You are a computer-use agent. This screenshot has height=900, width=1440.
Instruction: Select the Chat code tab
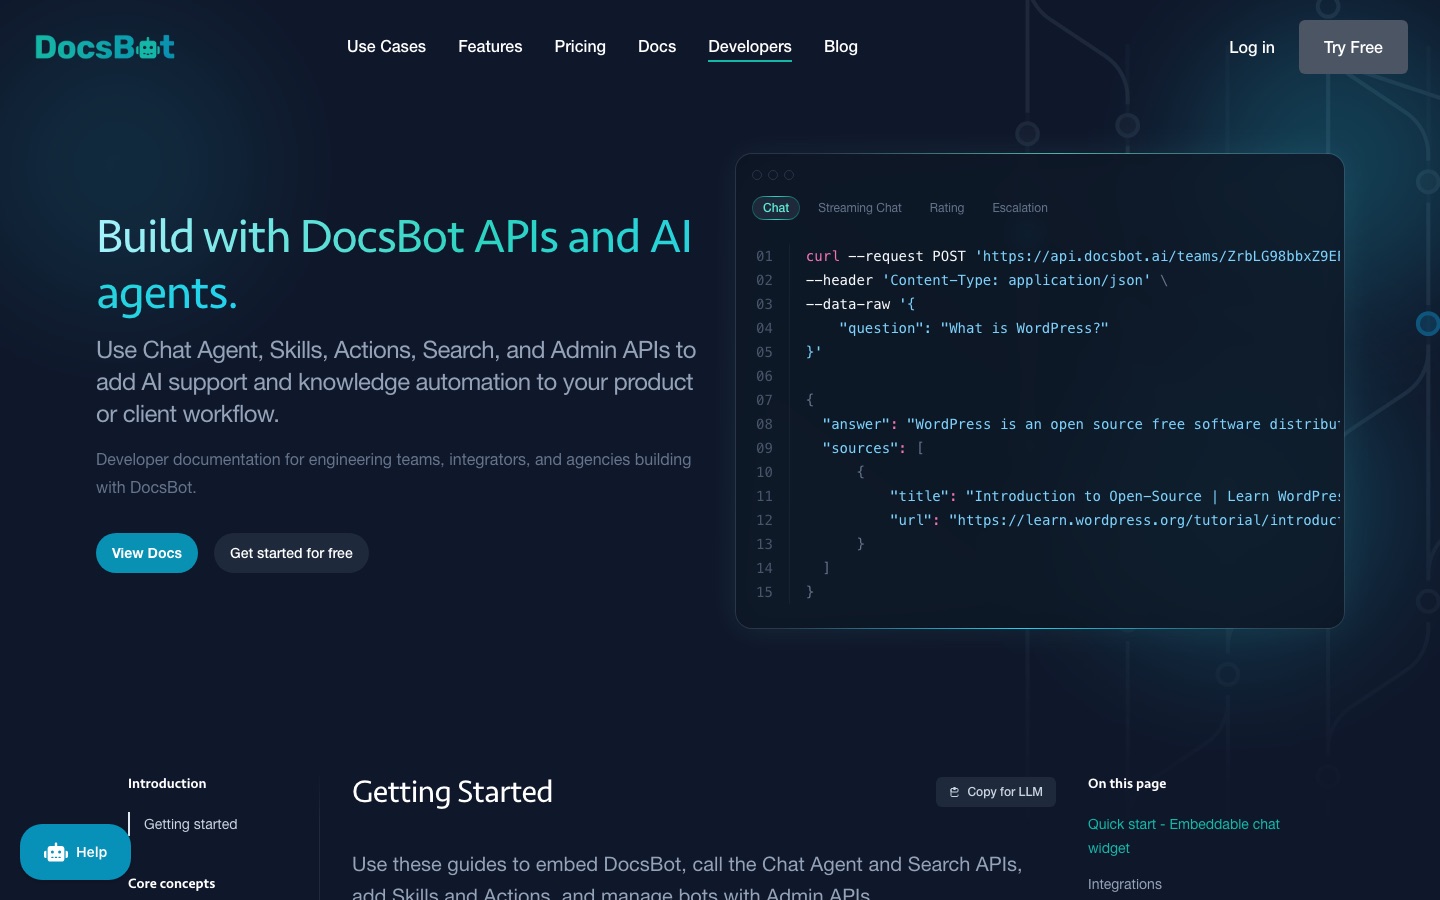click(x=776, y=208)
